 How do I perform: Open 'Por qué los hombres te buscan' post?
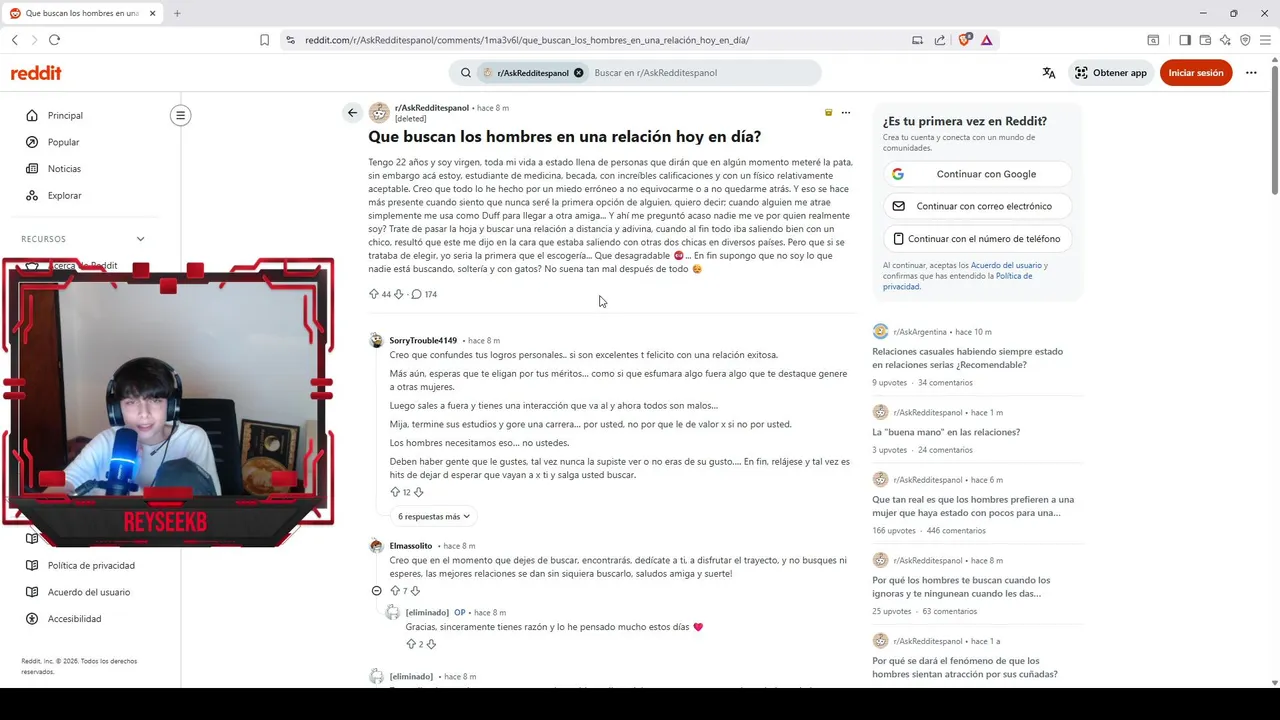[x=961, y=587]
